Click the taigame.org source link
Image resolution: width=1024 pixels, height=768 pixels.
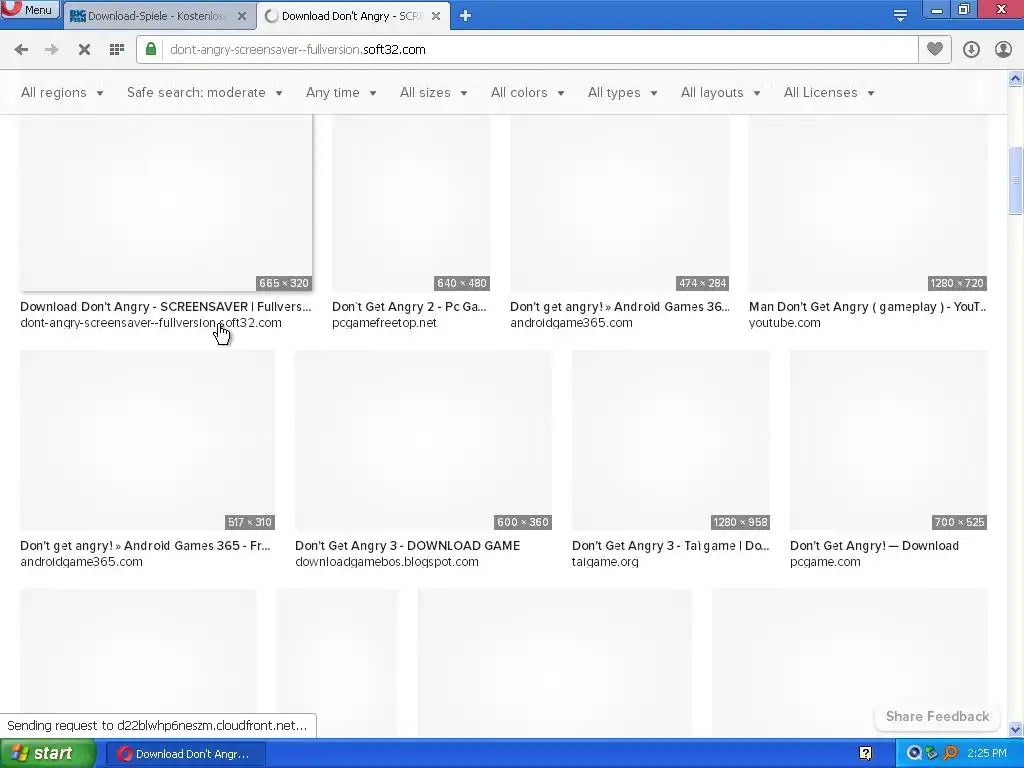pyautogui.click(x=605, y=562)
